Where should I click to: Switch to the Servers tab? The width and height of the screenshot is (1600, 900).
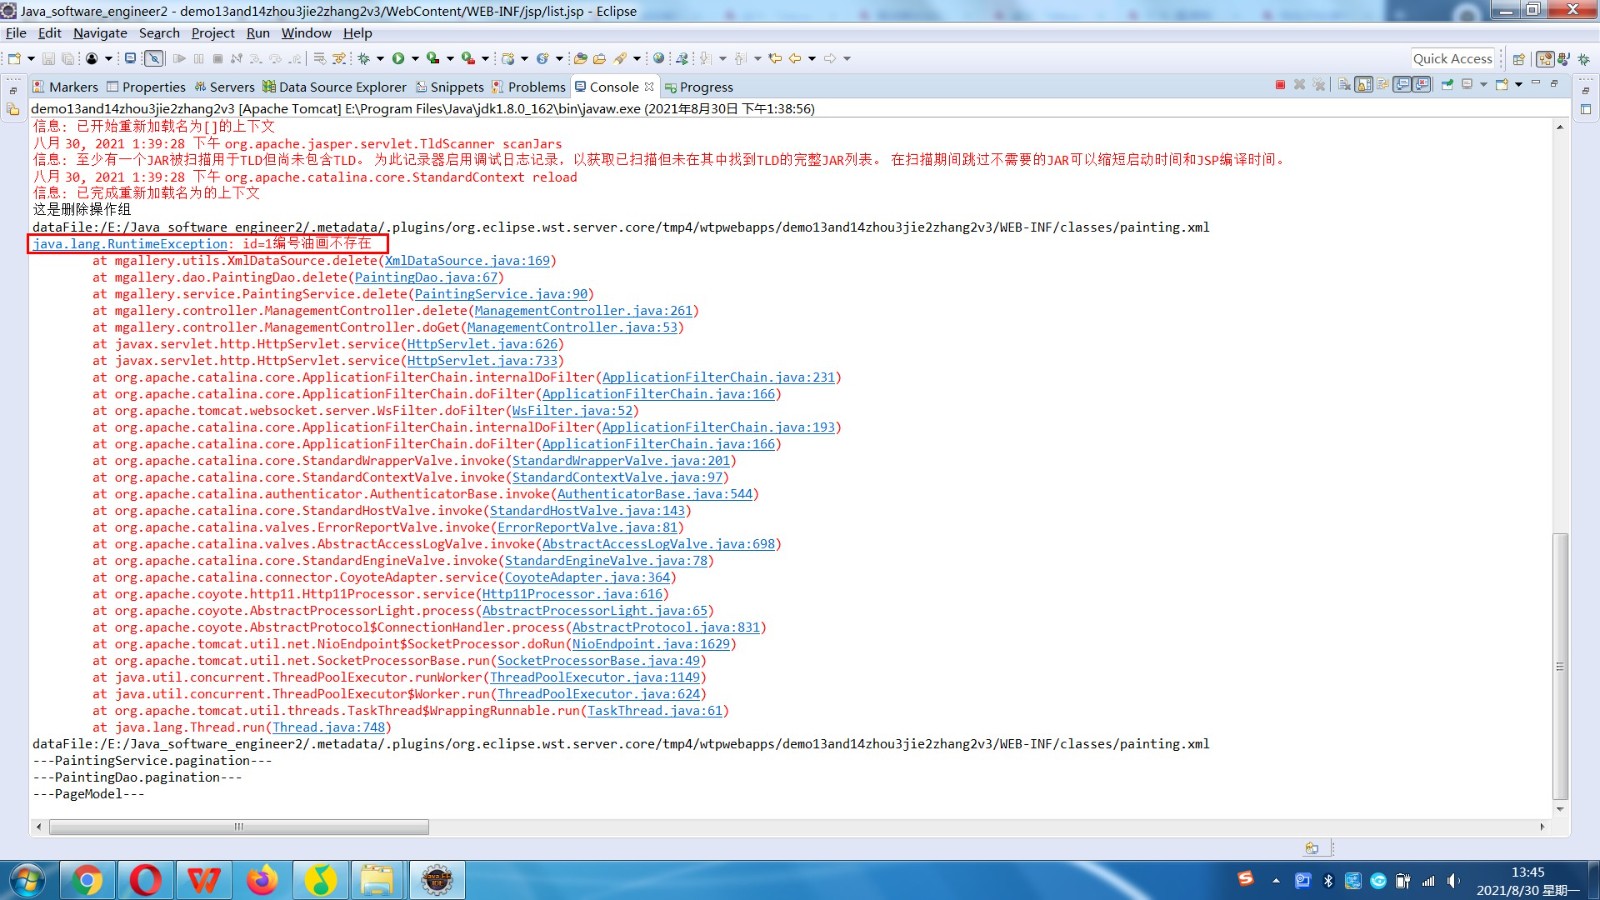coord(224,87)
